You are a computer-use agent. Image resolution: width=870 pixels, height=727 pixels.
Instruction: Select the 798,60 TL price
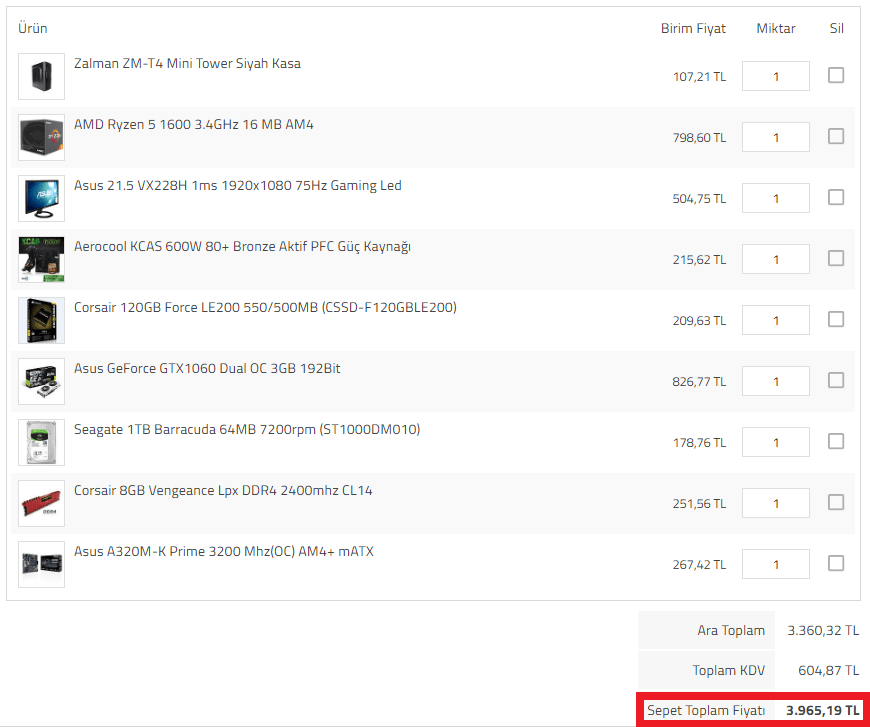click(699, 138)
